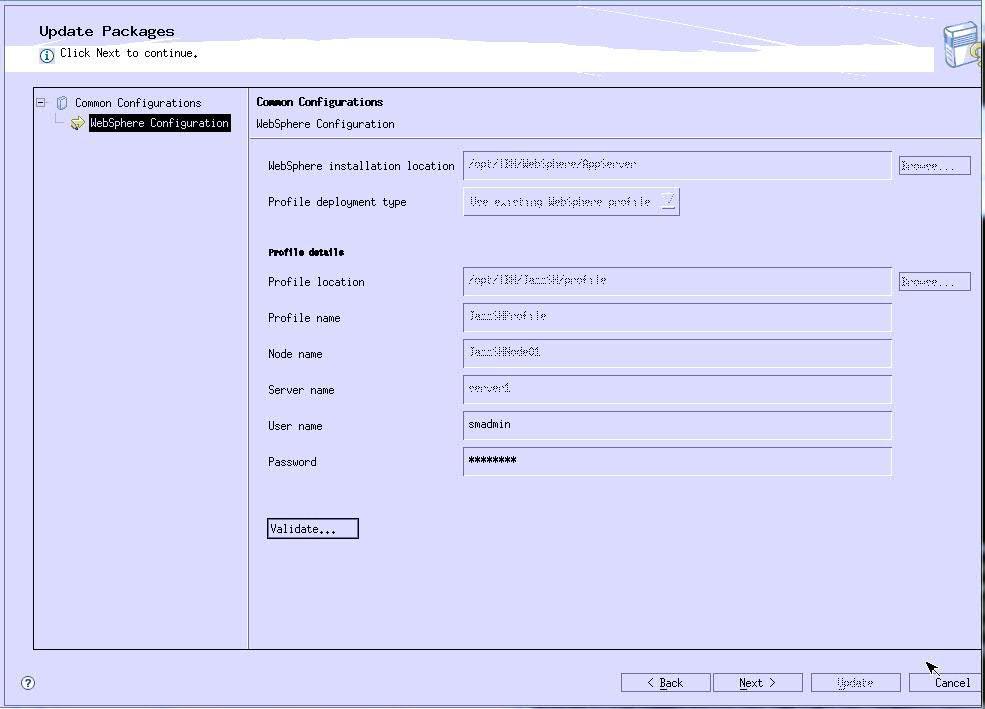Click the Common Configurations node icon

[62, 103]
